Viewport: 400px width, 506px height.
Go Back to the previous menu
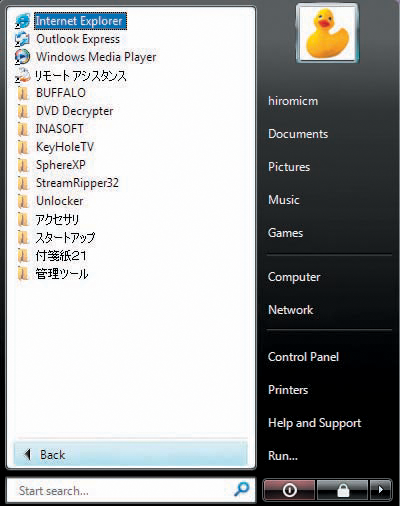click(x=131, y=454)
